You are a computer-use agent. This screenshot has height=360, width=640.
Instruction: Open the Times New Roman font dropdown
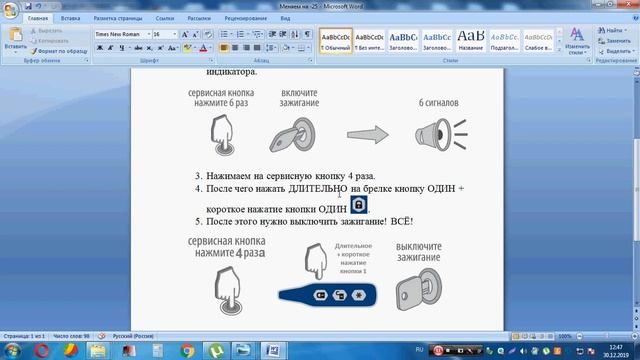click(x=149, y=34)
